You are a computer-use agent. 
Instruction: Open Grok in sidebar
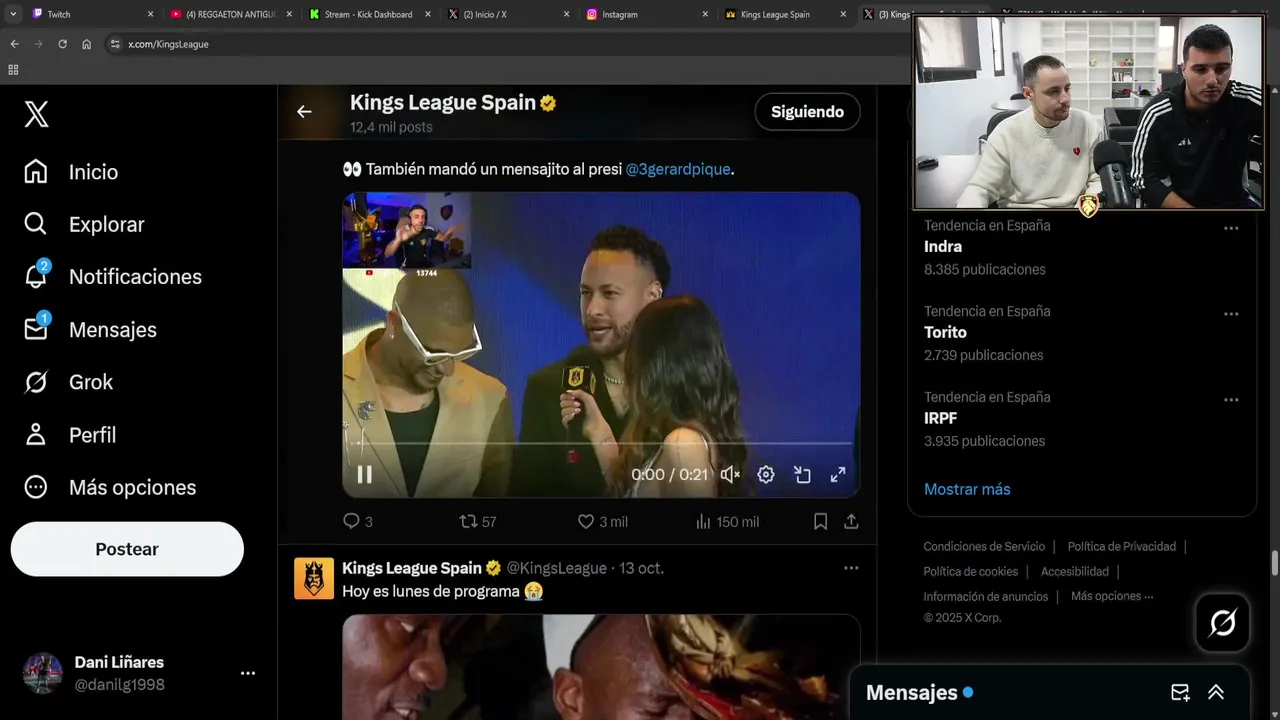(68, 382)
